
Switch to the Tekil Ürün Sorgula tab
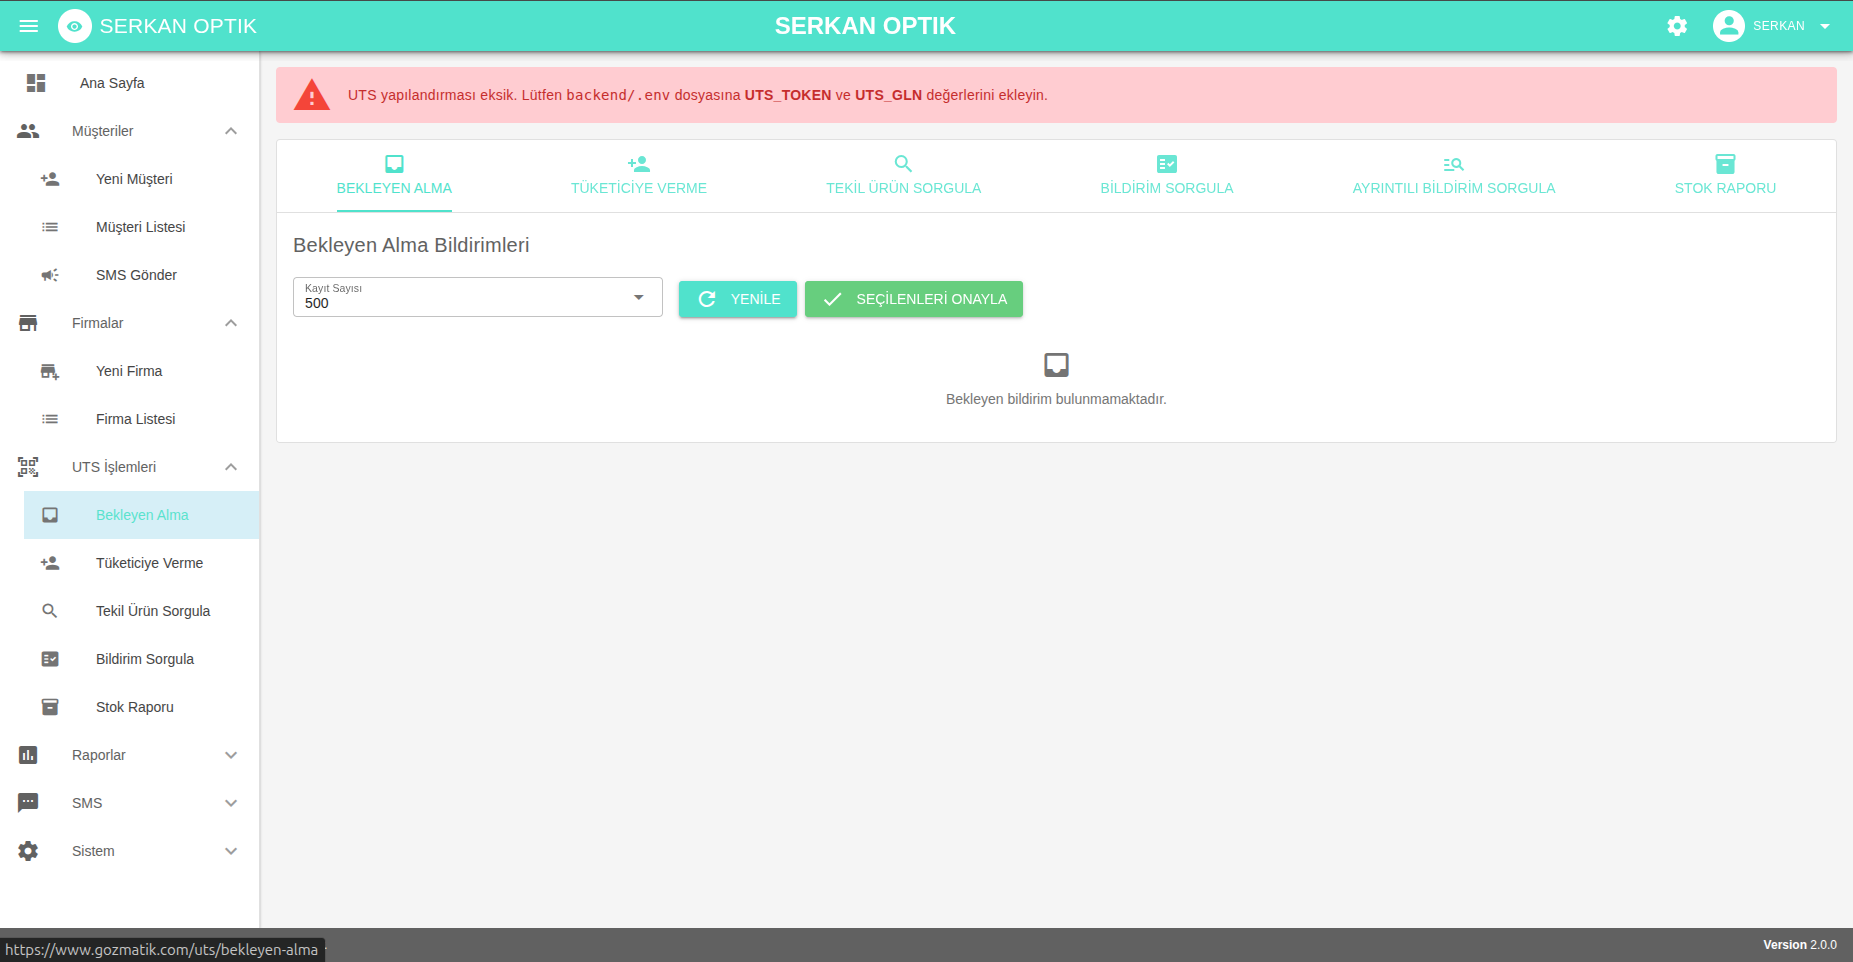[x=904, y=176]
